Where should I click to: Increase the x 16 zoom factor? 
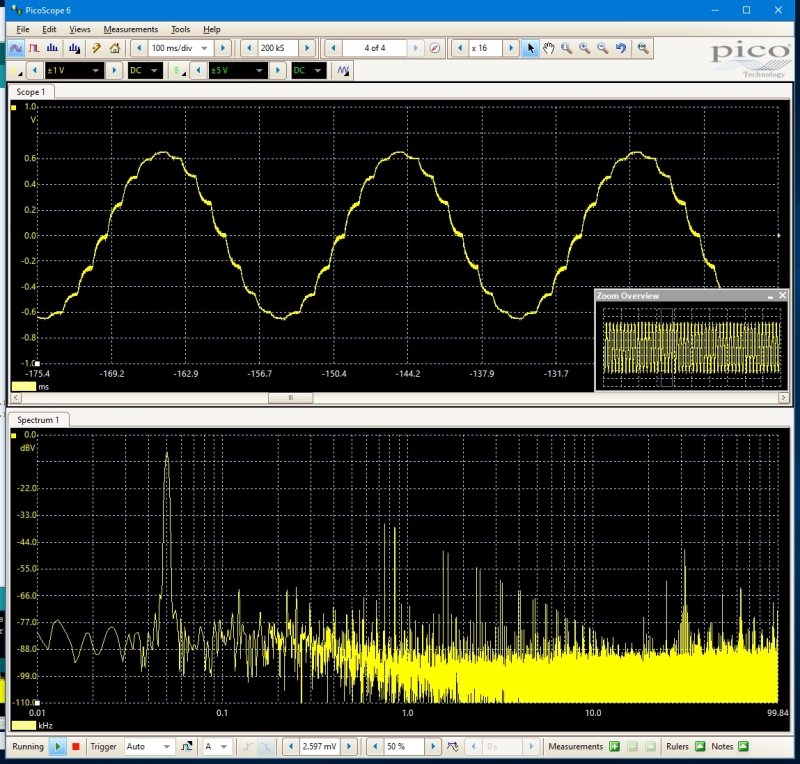511,48
